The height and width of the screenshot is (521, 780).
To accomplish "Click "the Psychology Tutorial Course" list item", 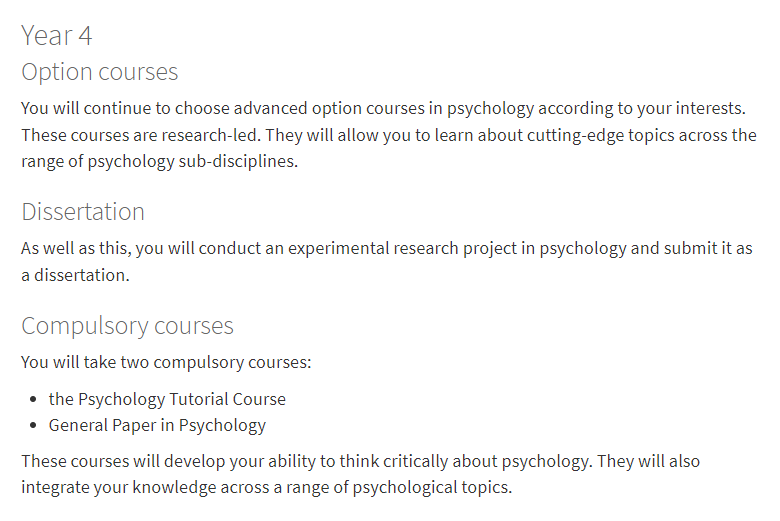I will pos(167,399).
